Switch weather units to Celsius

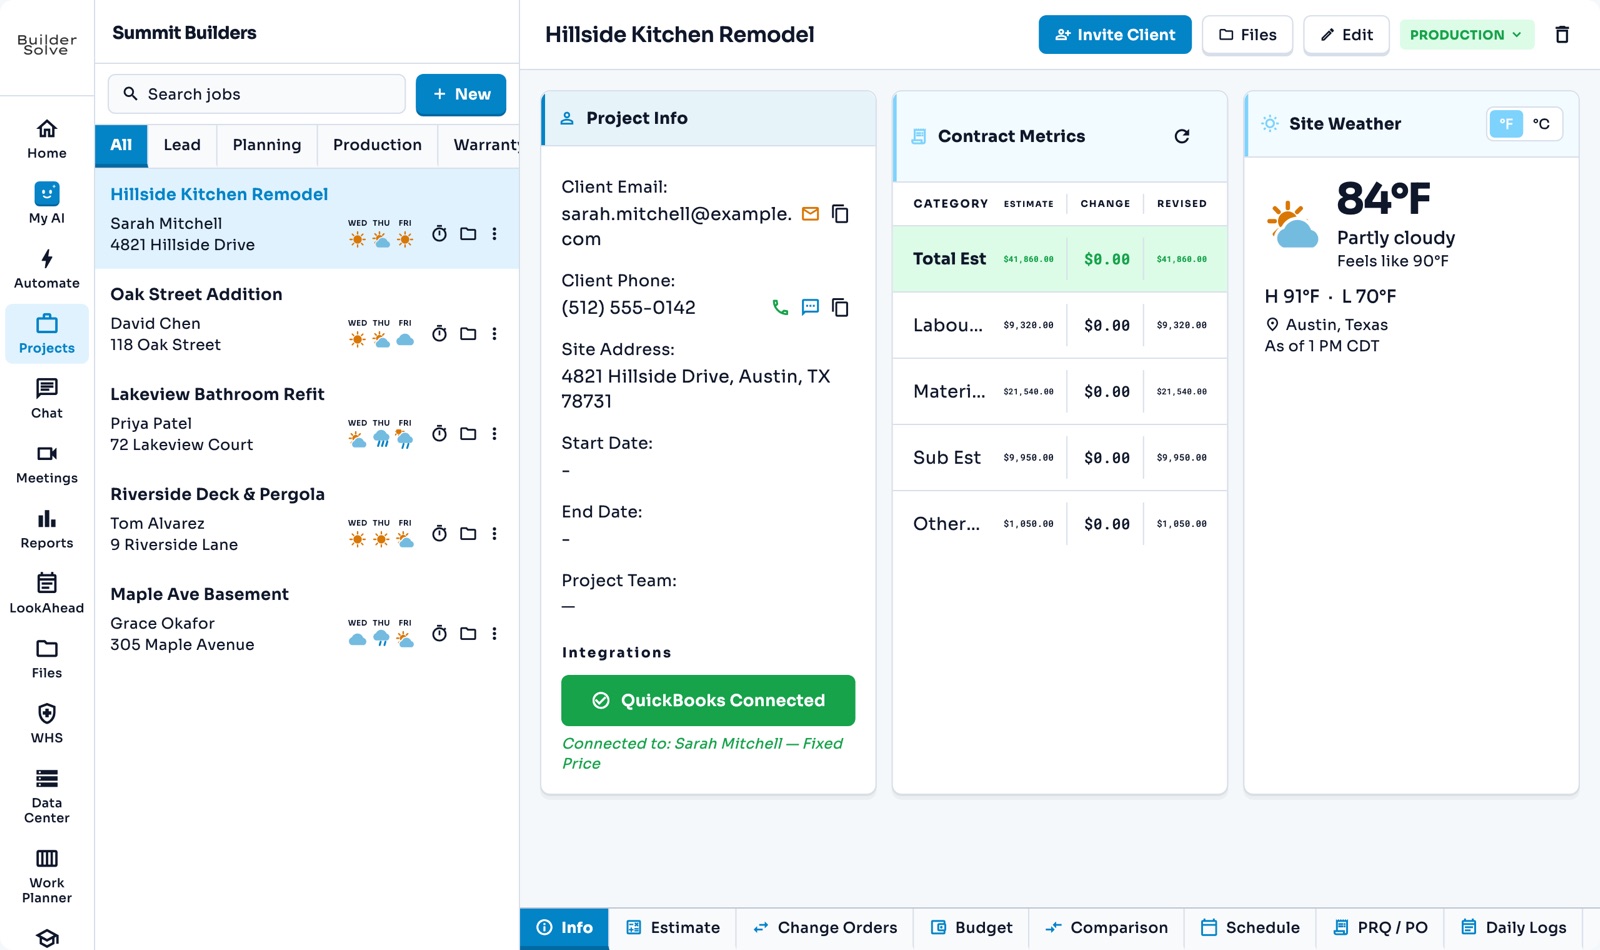[x=1542, y=124]
